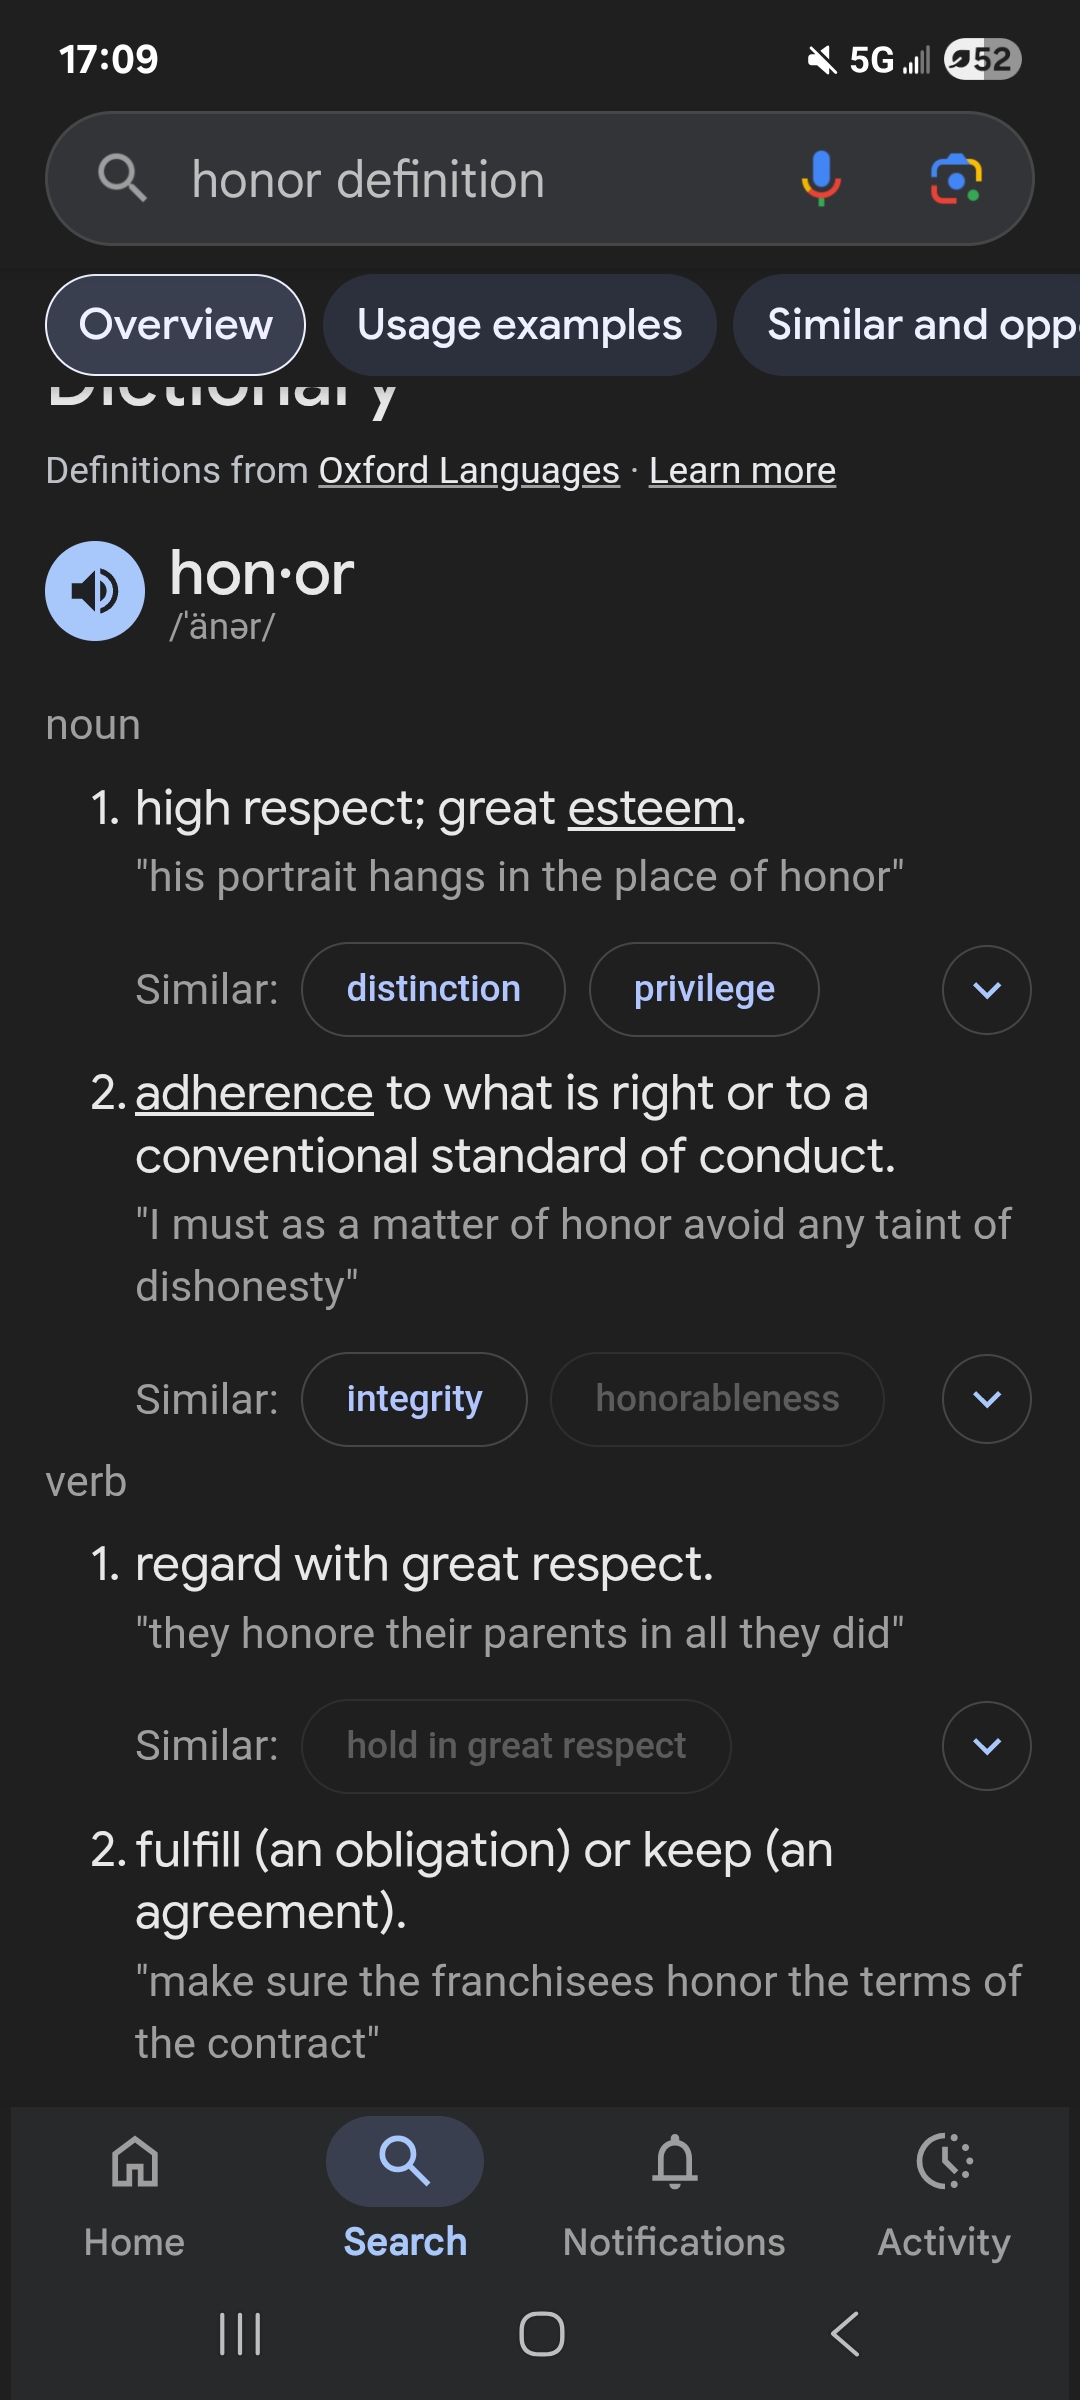Open the Activity history tab
Viewport: 1080px width, 2400px height.
tap(944, 2190)
